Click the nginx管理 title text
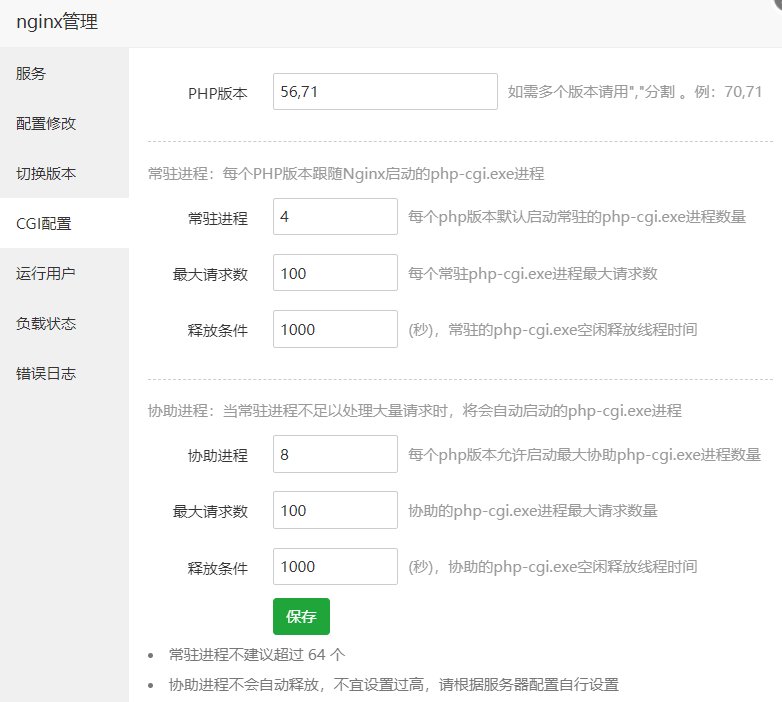782x702 pixels. click(57, 22)
